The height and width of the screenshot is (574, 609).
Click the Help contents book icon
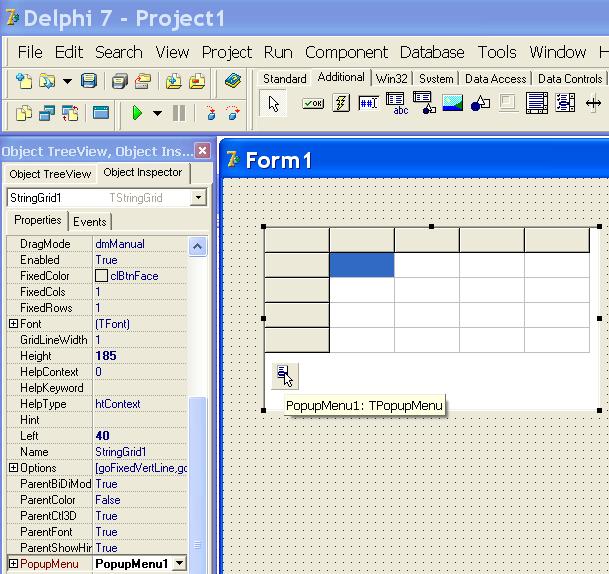coord(232,81)
